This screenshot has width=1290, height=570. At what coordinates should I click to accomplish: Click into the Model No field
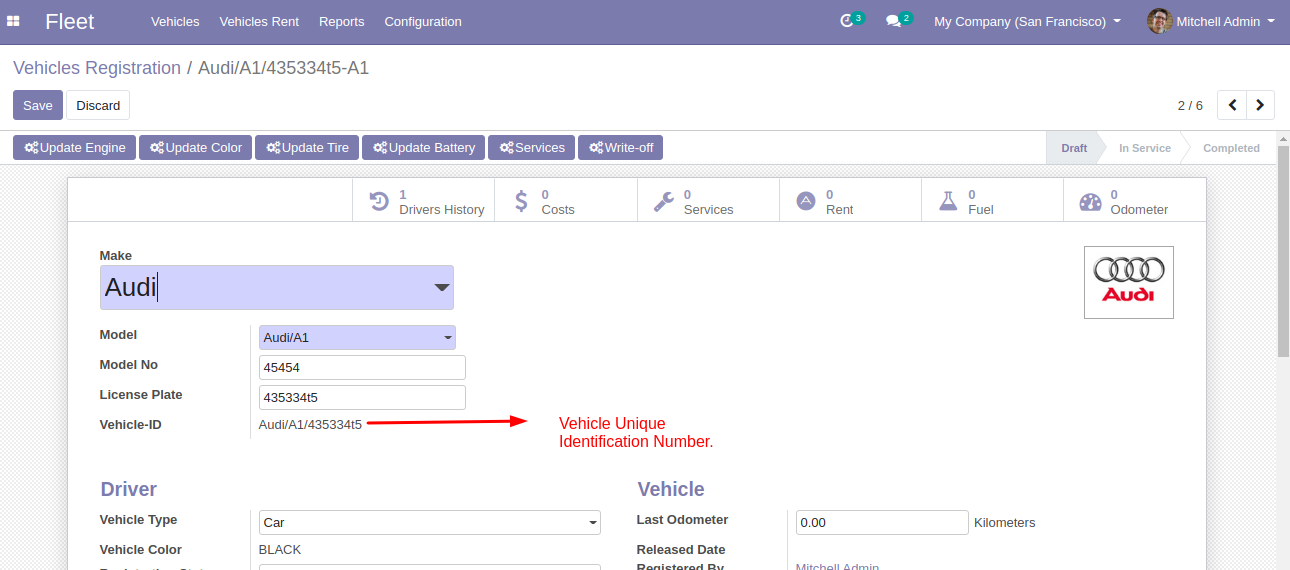[362, 368]
